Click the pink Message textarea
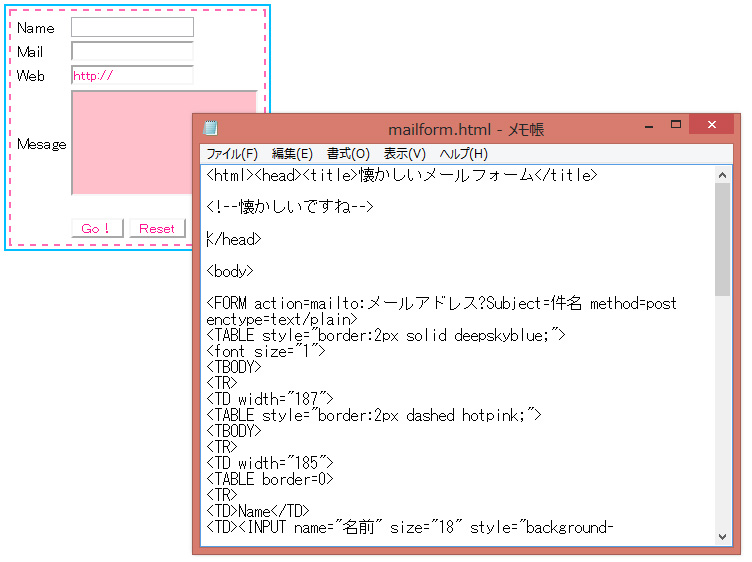 (x=131, y=142)
